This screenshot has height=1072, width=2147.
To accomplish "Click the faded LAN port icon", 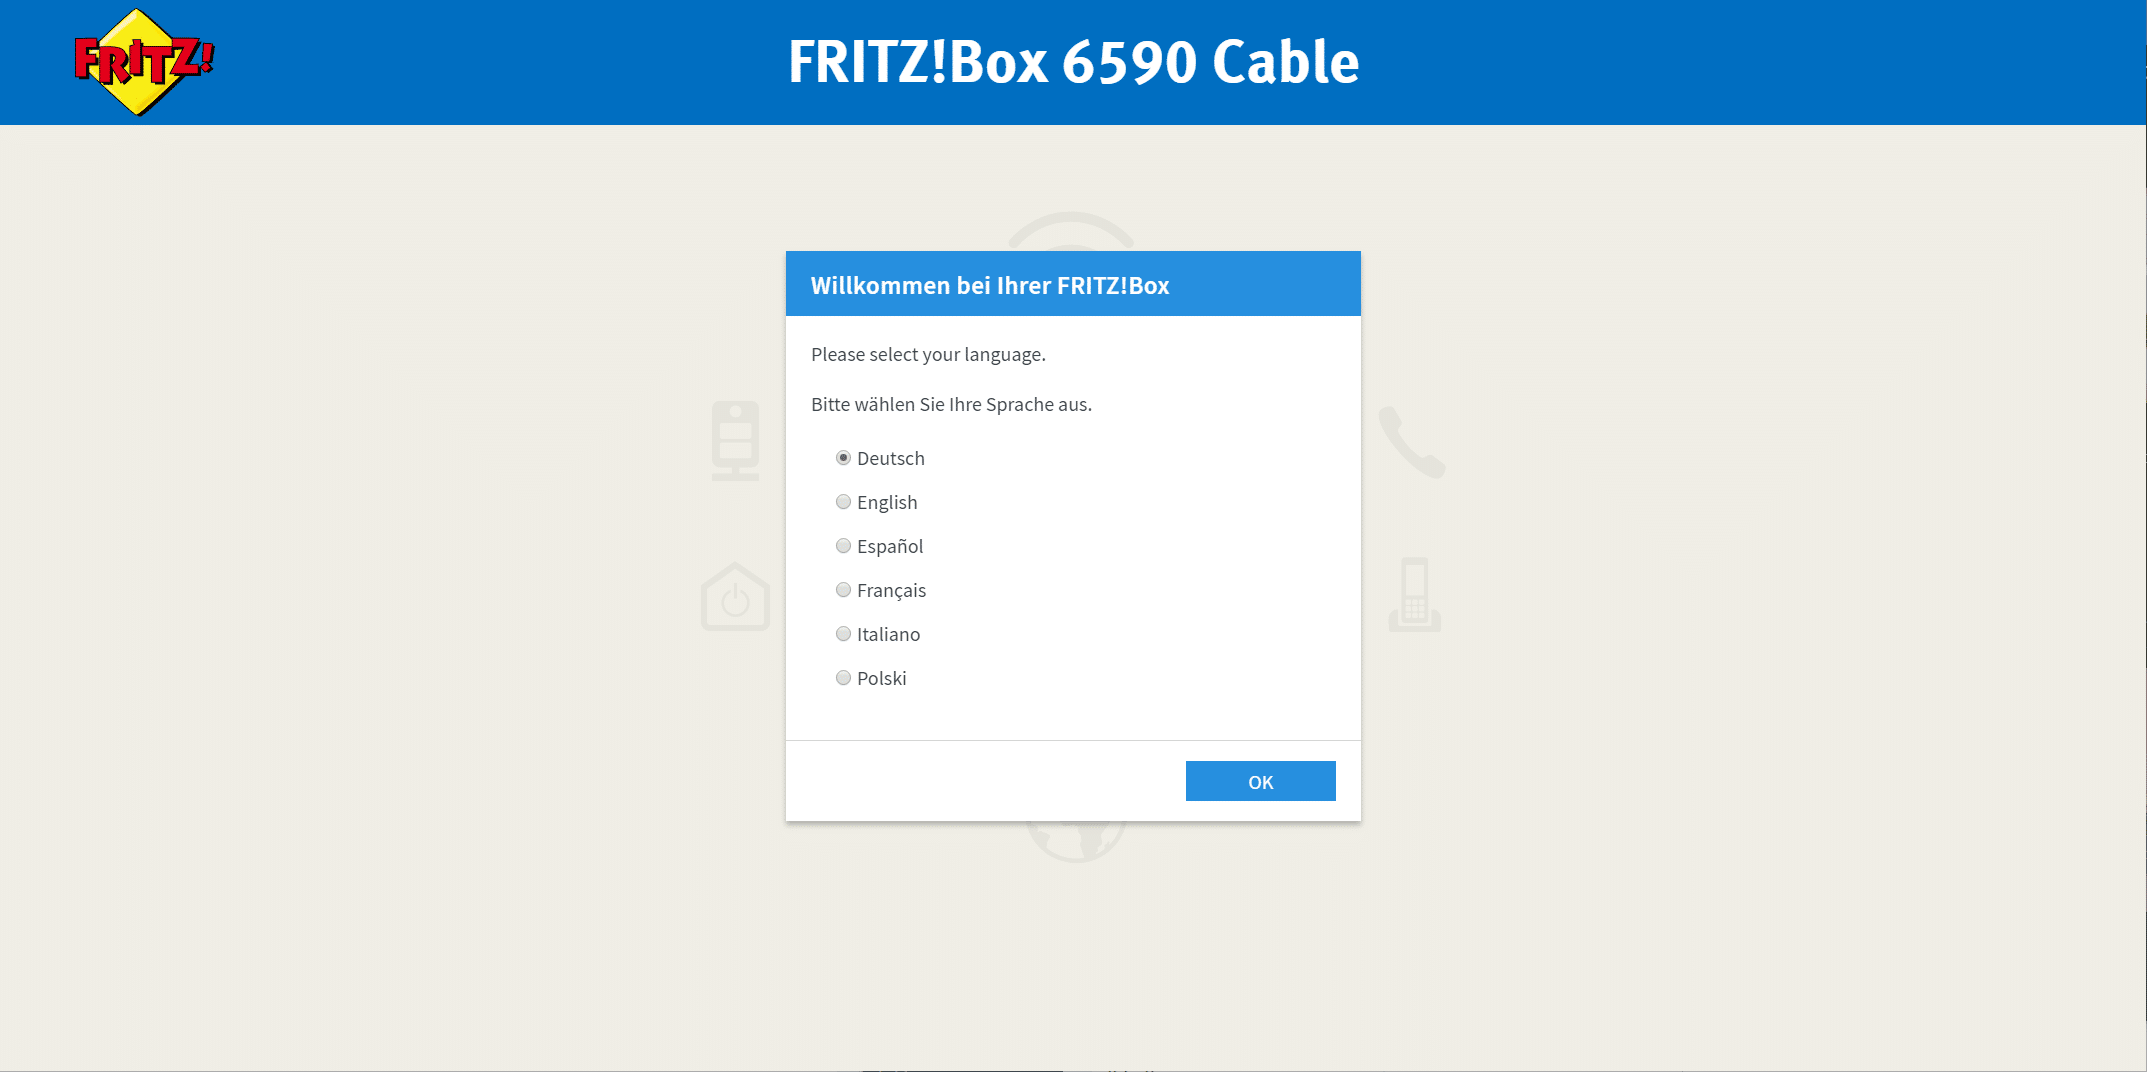I will 735,440.
